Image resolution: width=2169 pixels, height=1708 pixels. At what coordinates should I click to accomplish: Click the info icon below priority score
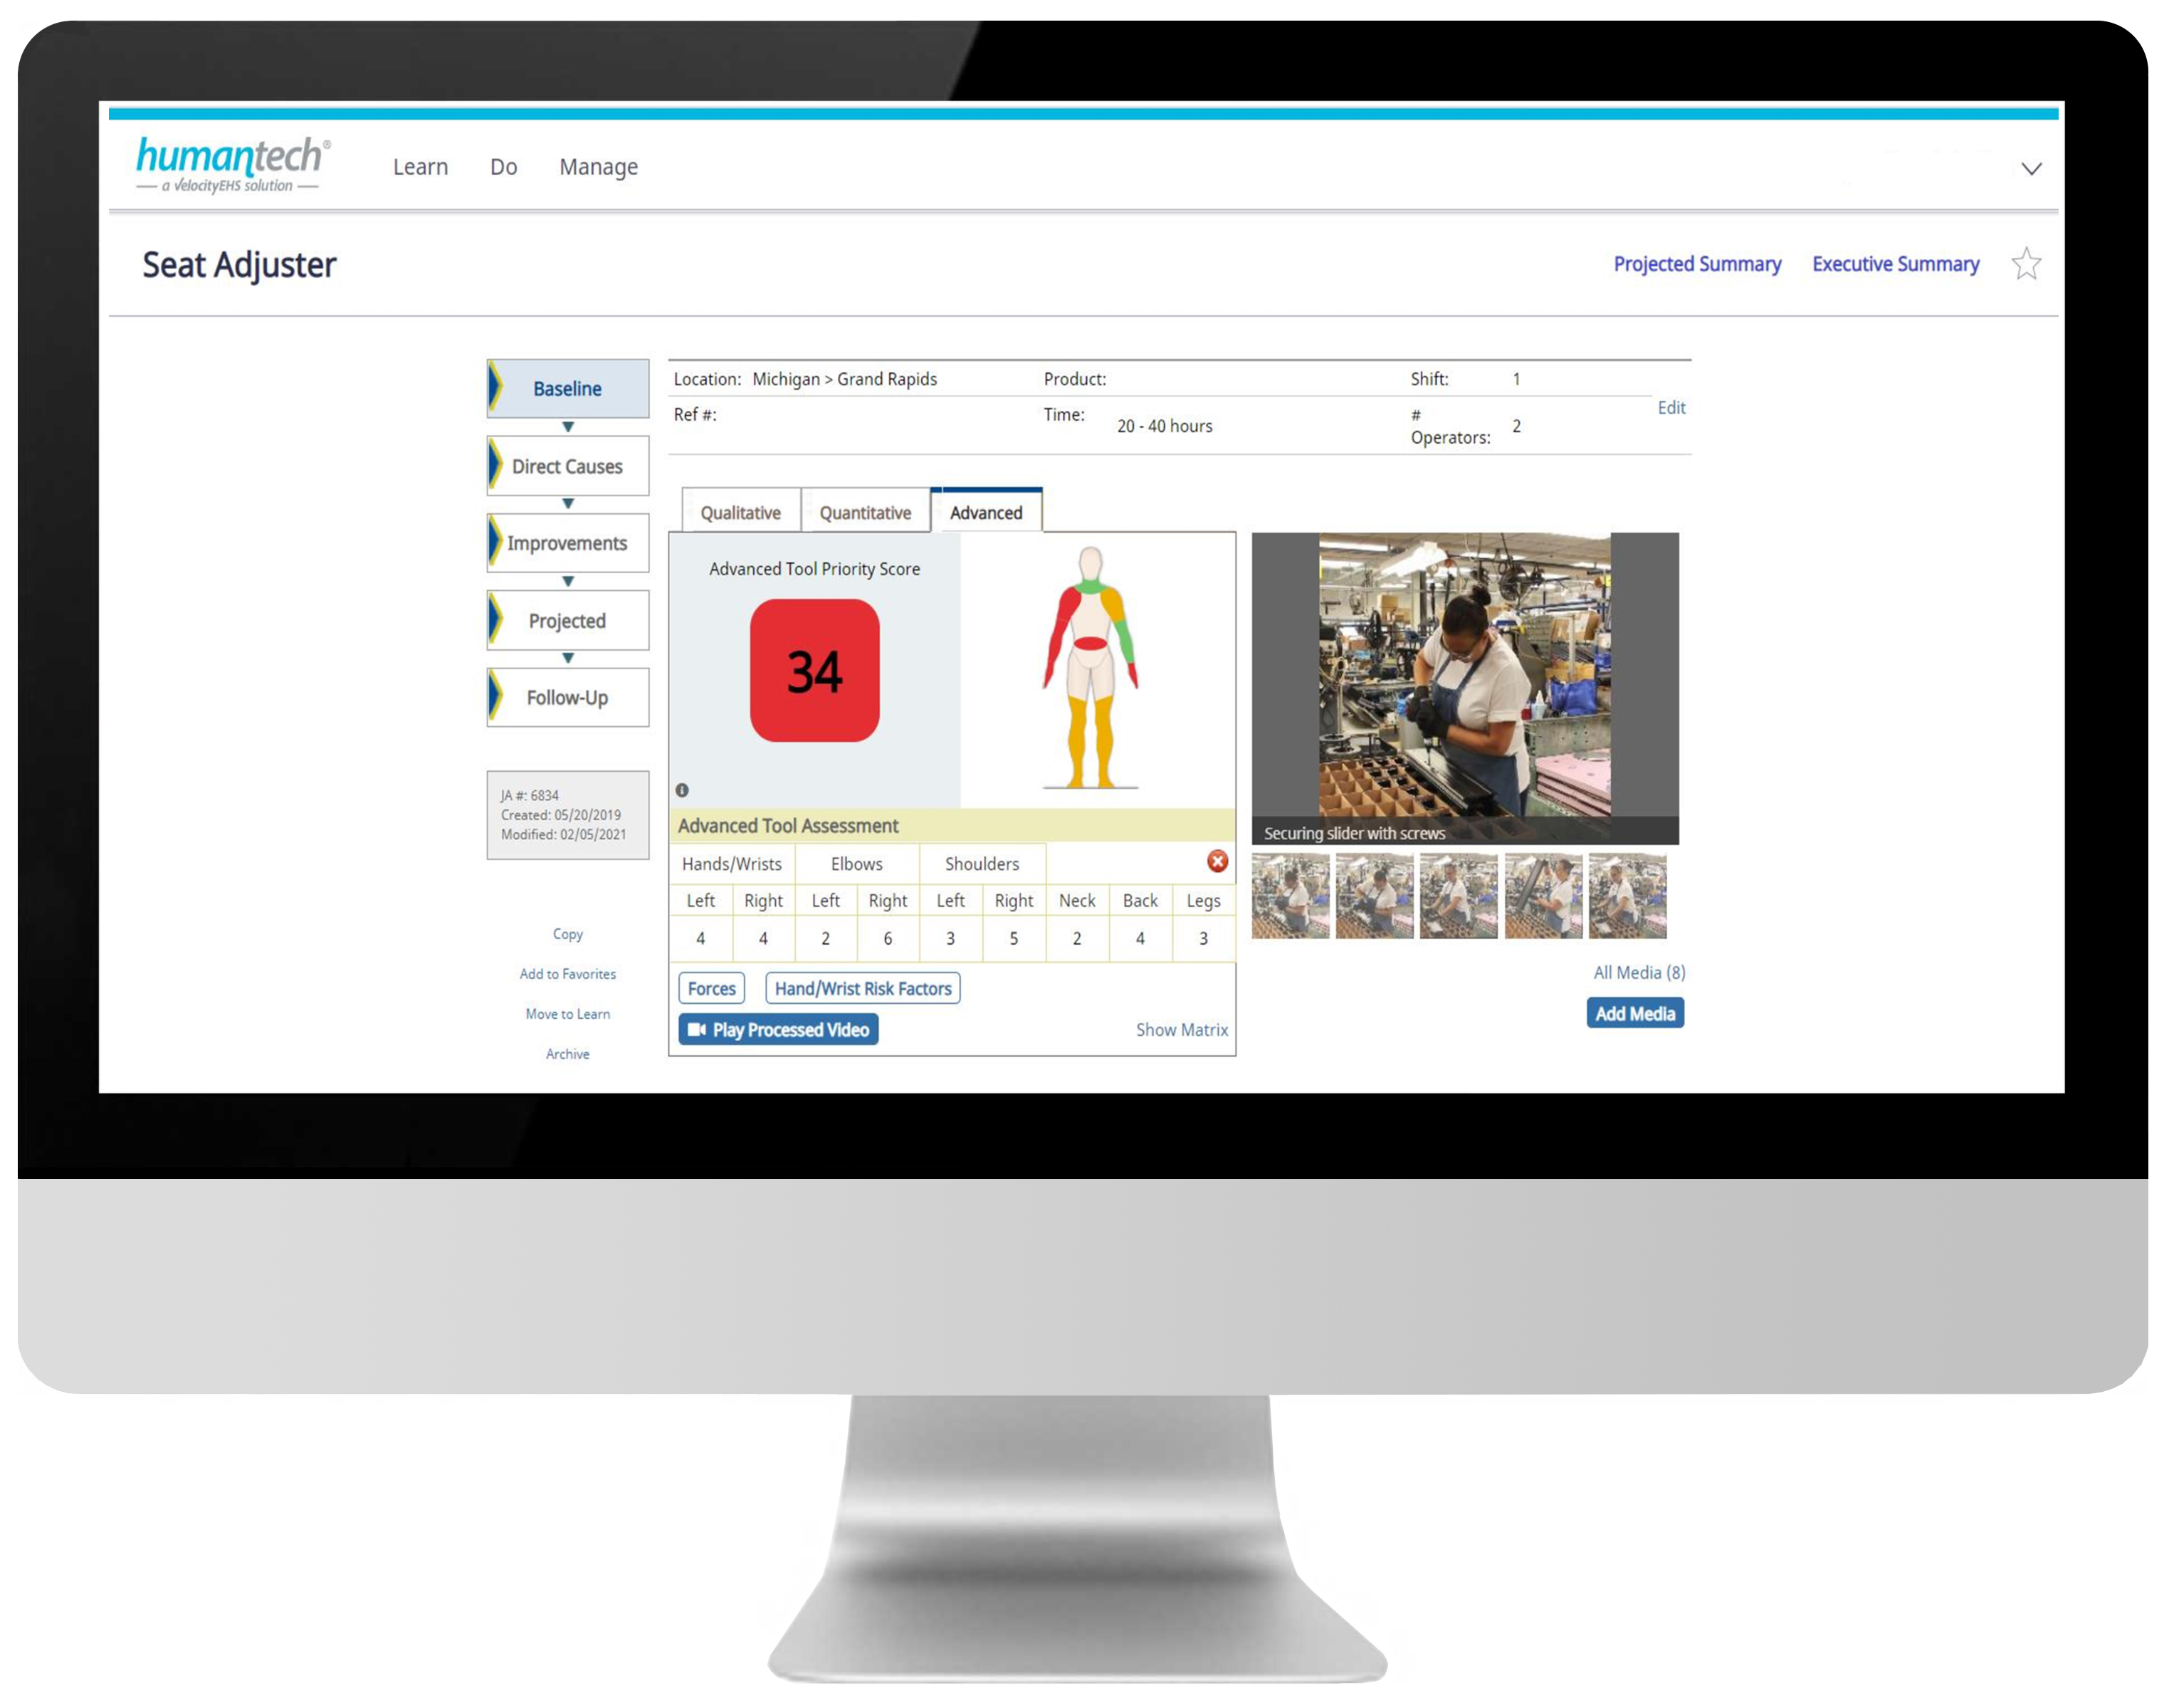pyautogui.click(x=682, y=790)
